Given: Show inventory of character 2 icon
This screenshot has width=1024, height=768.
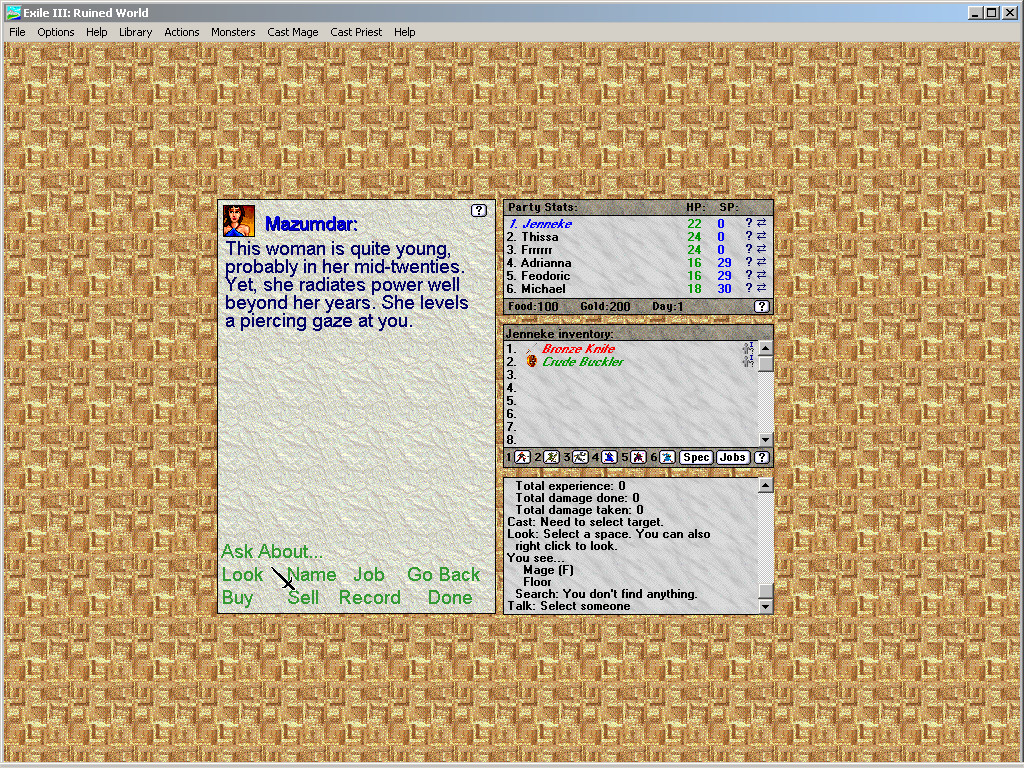Looking at the screenshot, I should [x=551, y=457].
